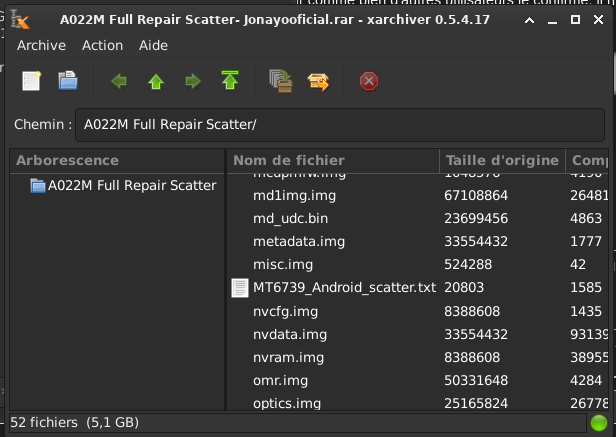The width and height of the screenshot is (616, 437).
Task: Maximize the xarchiver window
Action: click(x=576, y=19)
